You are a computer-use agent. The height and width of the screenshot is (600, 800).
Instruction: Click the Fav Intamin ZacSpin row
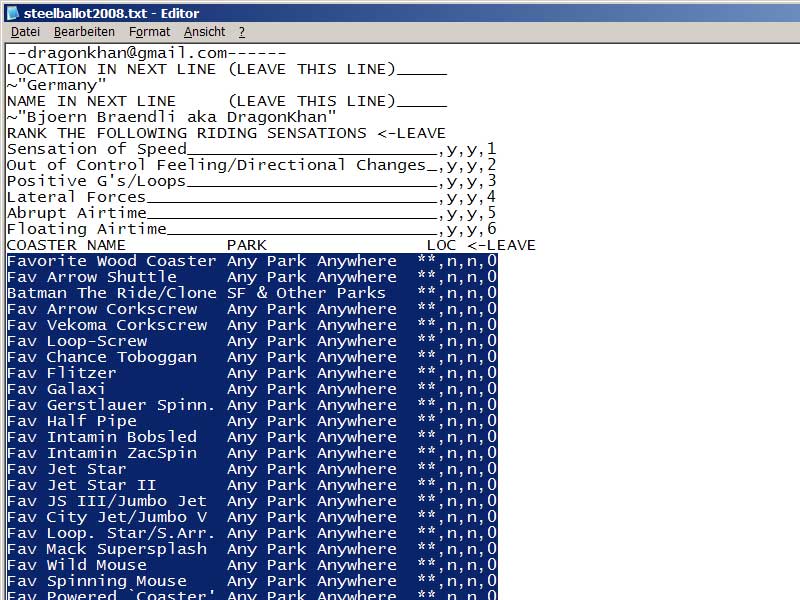(102, 453)
